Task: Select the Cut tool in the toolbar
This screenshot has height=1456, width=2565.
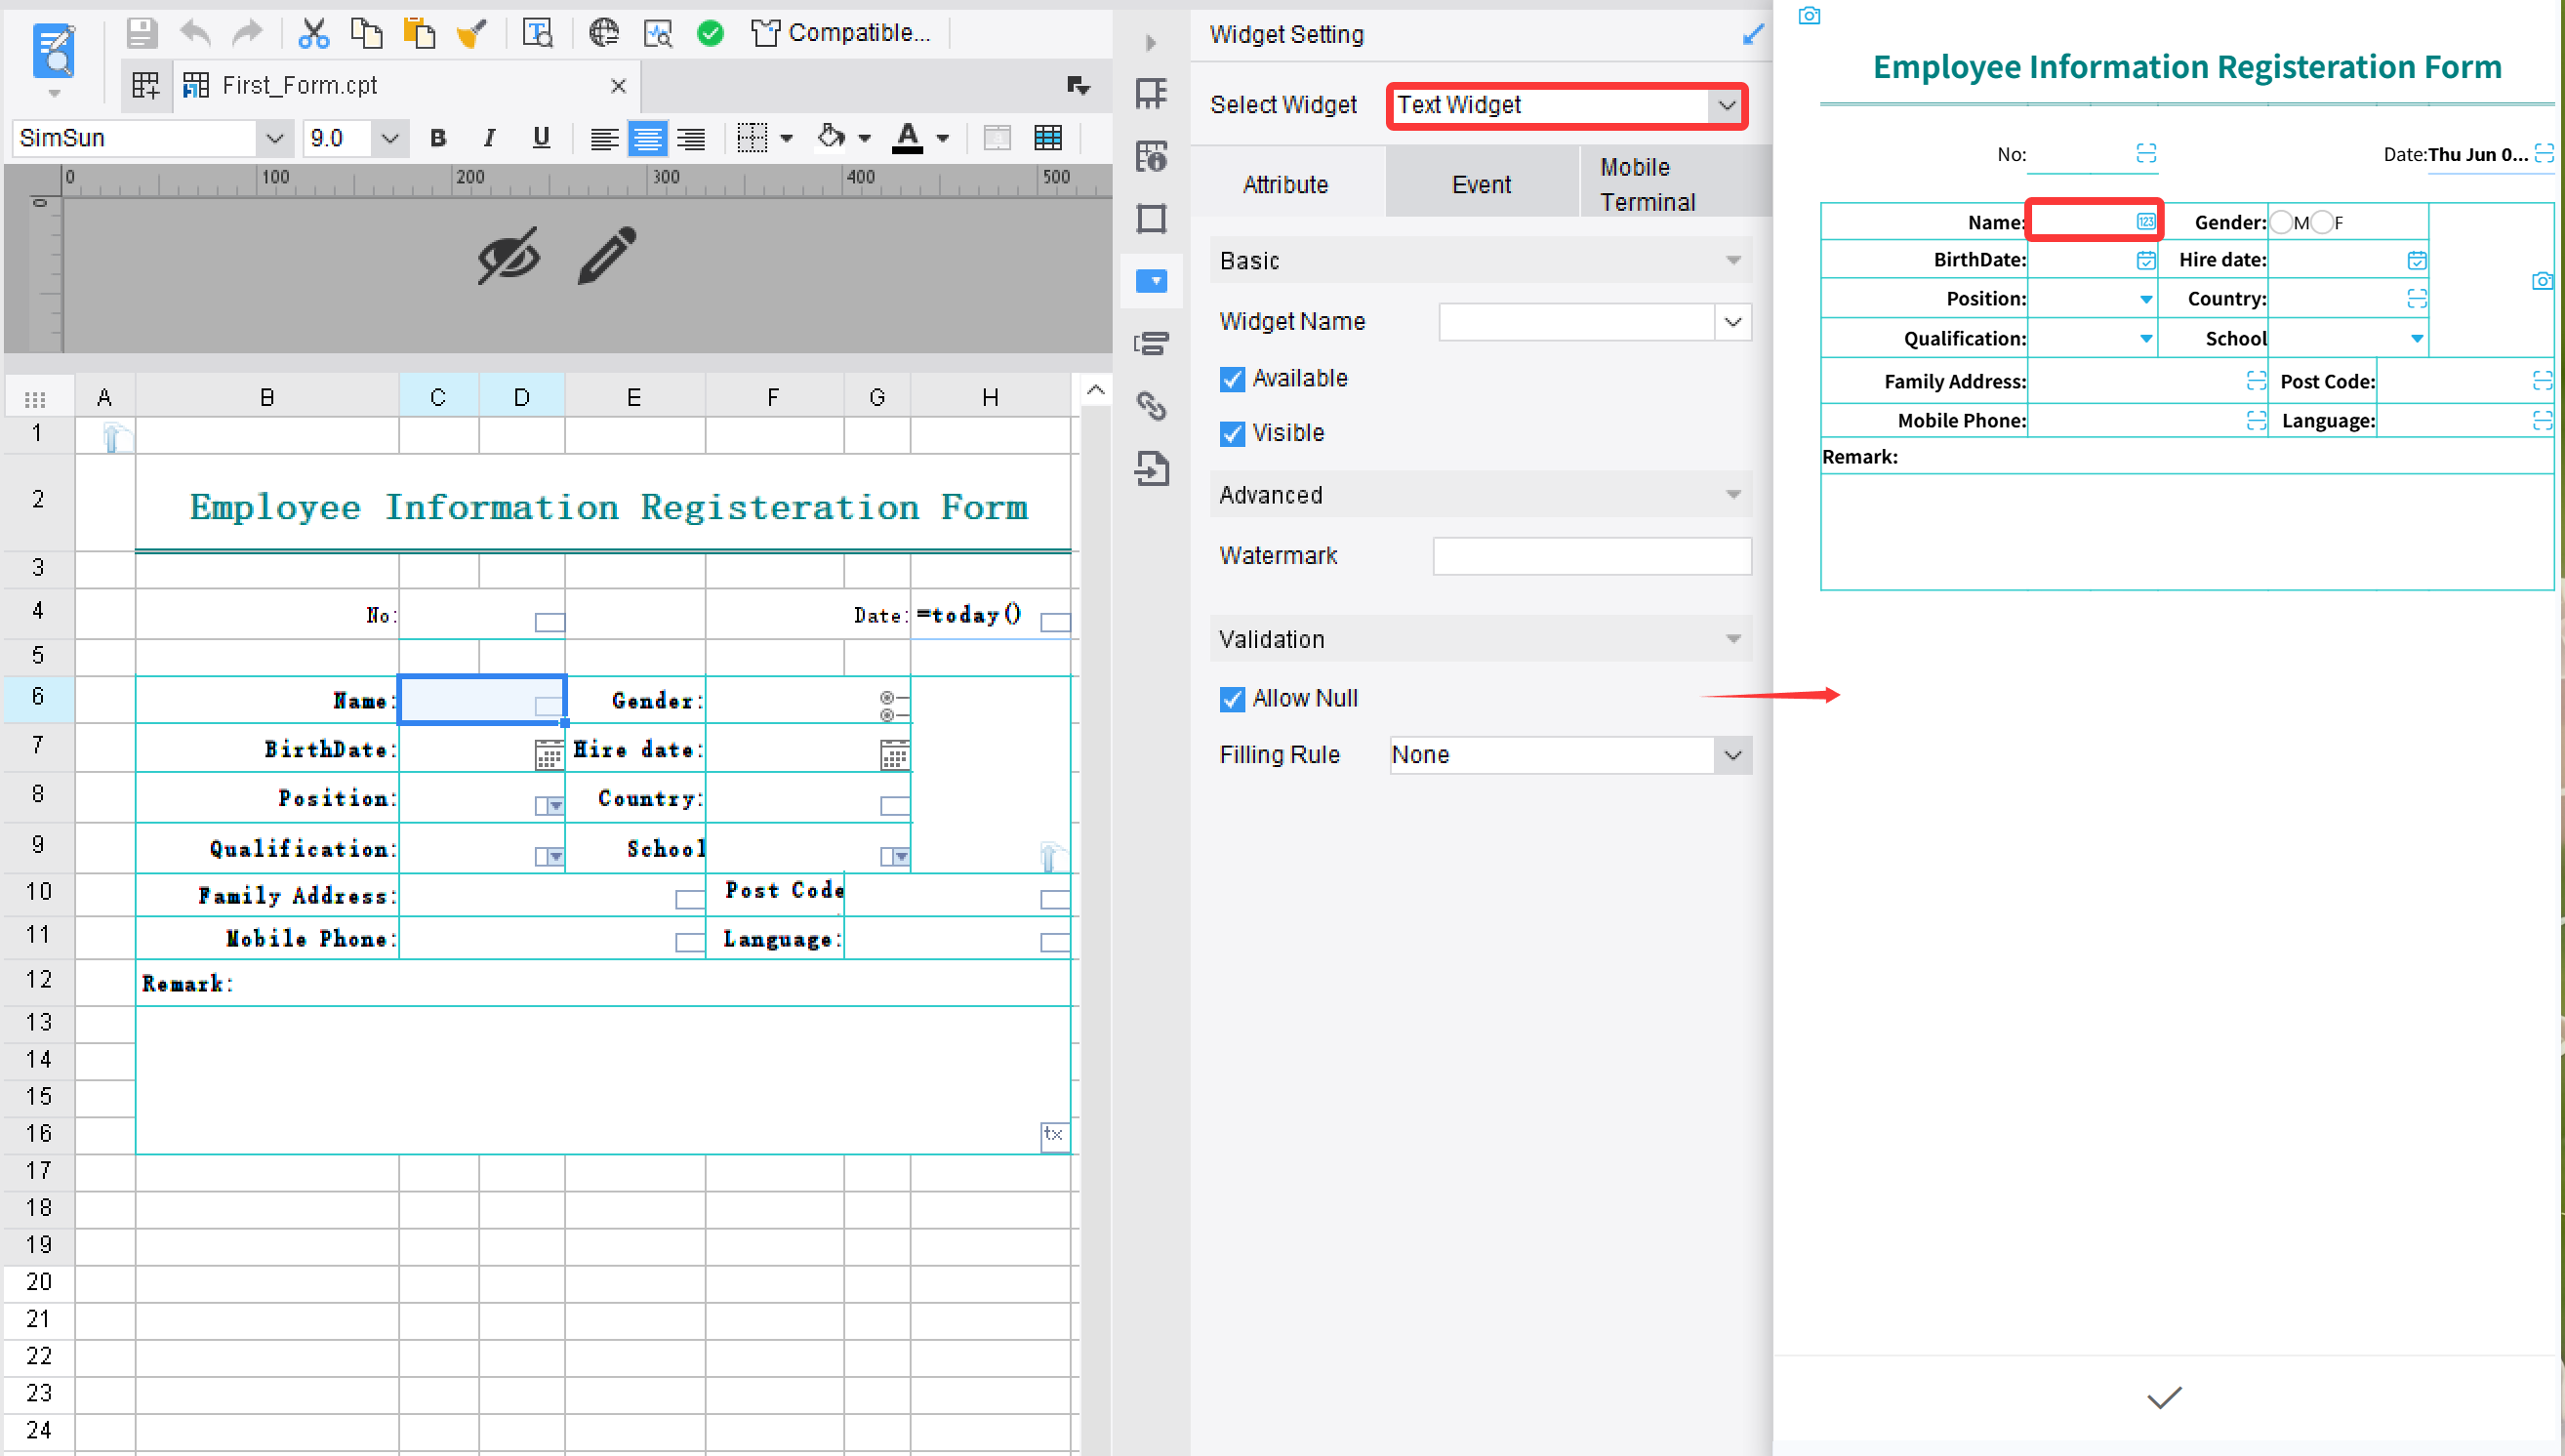Action: point(315,33)
